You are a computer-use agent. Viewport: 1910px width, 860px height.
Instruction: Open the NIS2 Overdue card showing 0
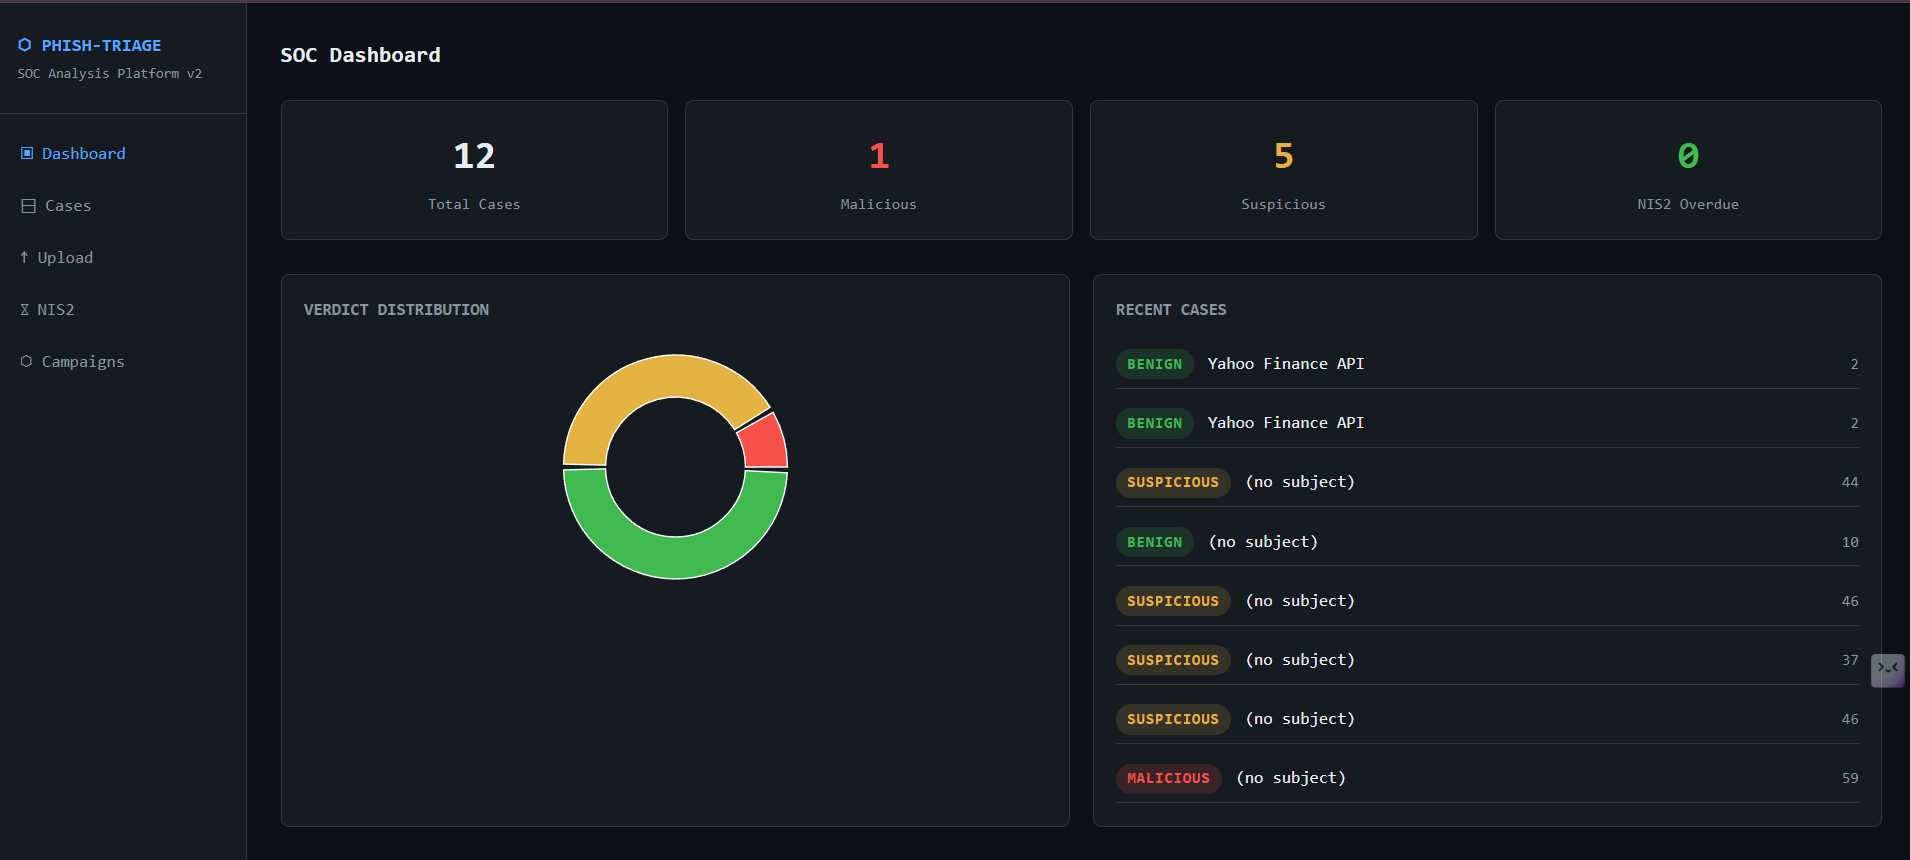(x=1688, y=170)
